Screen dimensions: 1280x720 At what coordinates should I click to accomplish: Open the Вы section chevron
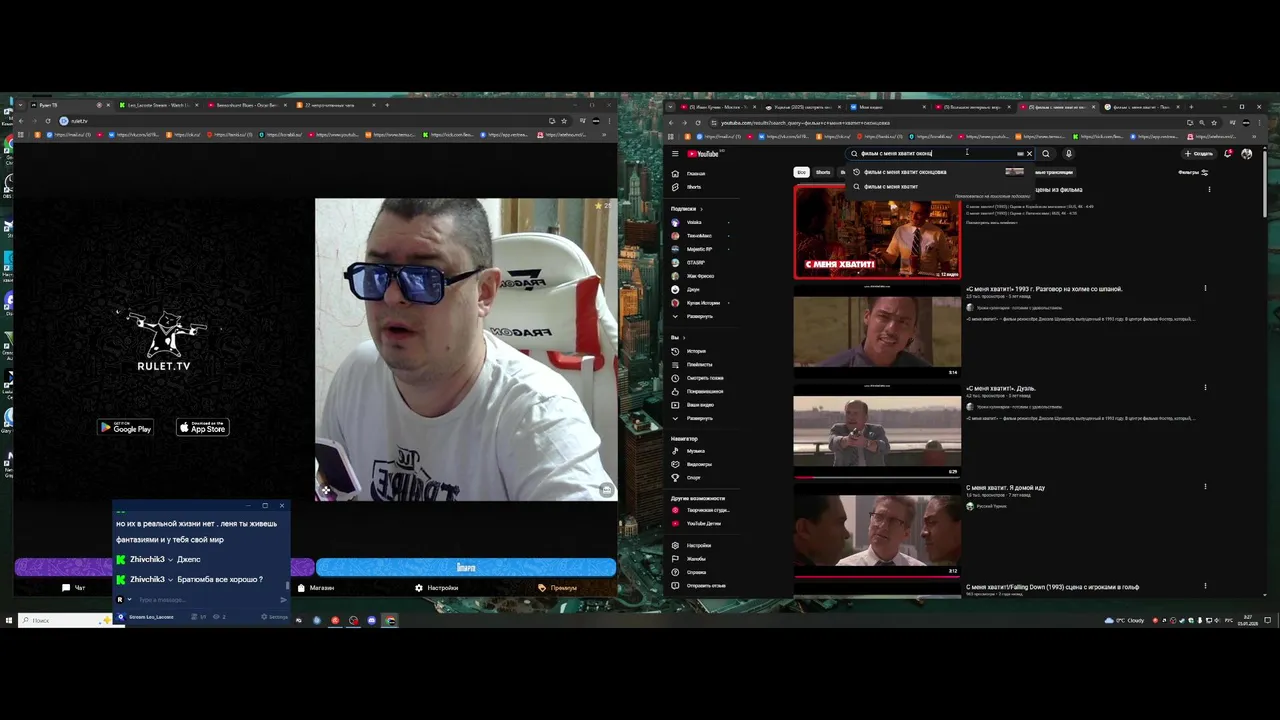pos(682,338)
